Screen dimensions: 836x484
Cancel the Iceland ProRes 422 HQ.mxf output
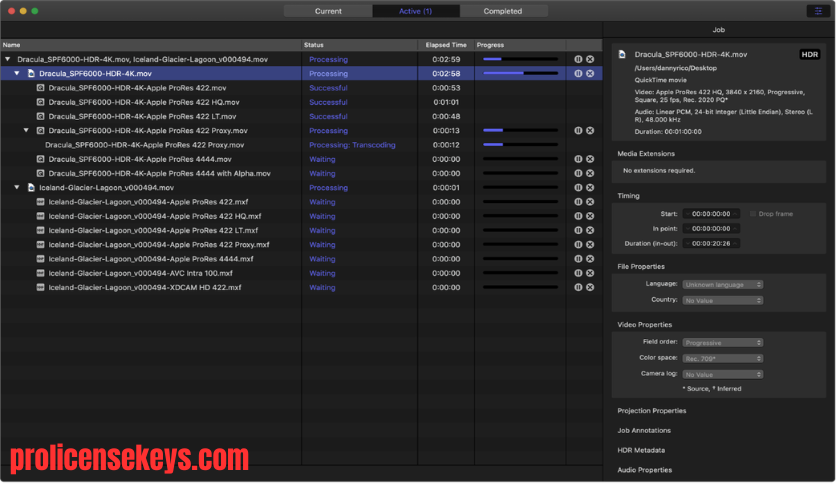(590, 216)
